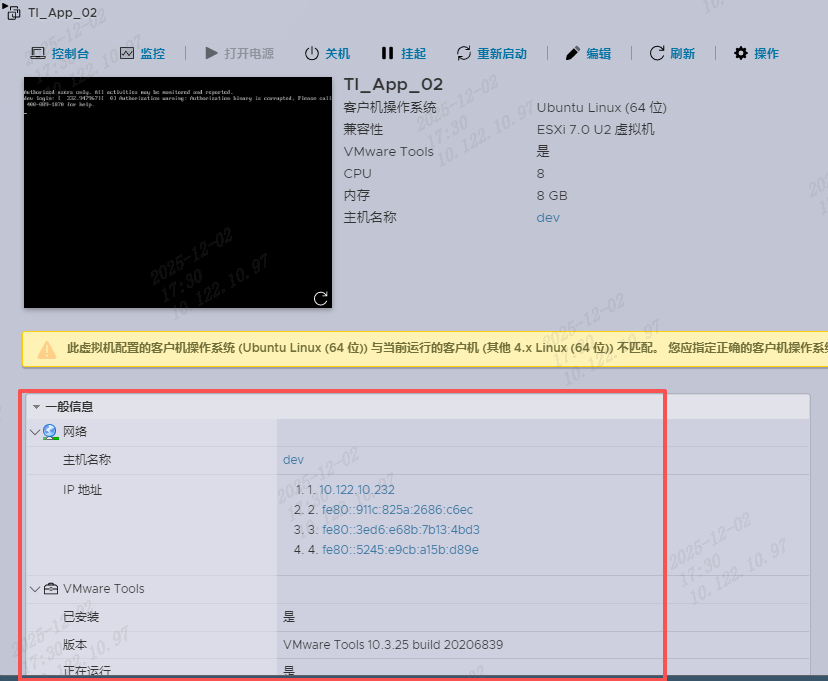828x681 pixels.
Task: Click the greyed-out 打开电源 power-on button
Action: tap(239, 53)
